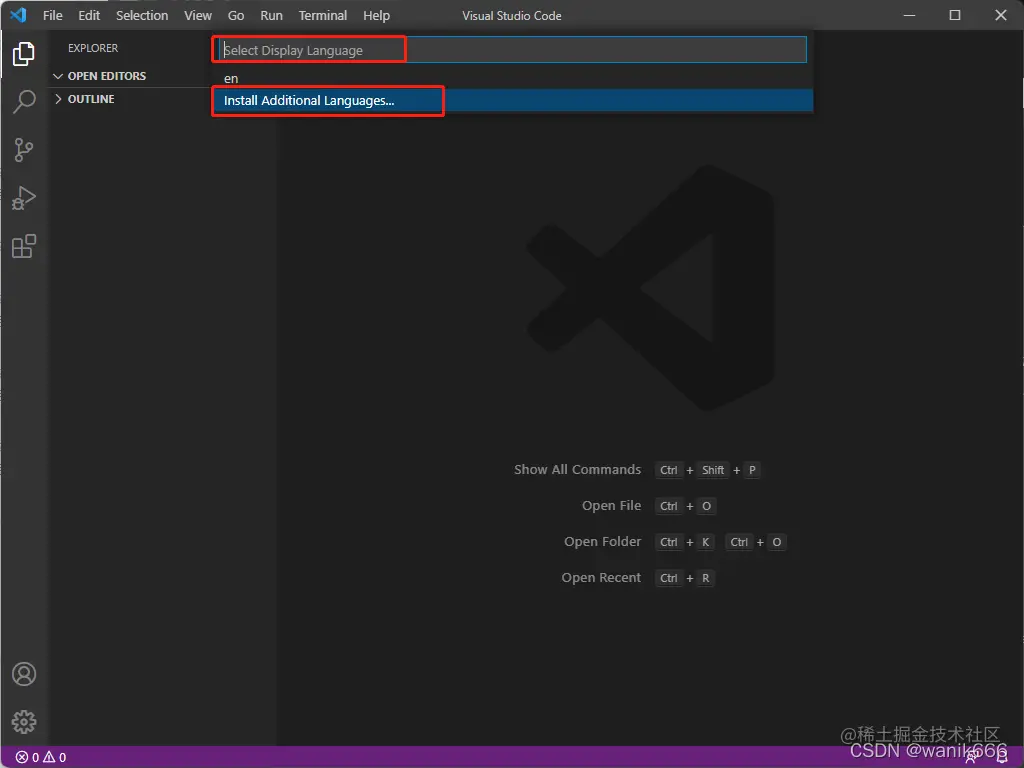This screenshot has width=1024, height=768.
Task: Open the Explorer view in activity bar
Action: click(x=24, y=54)
